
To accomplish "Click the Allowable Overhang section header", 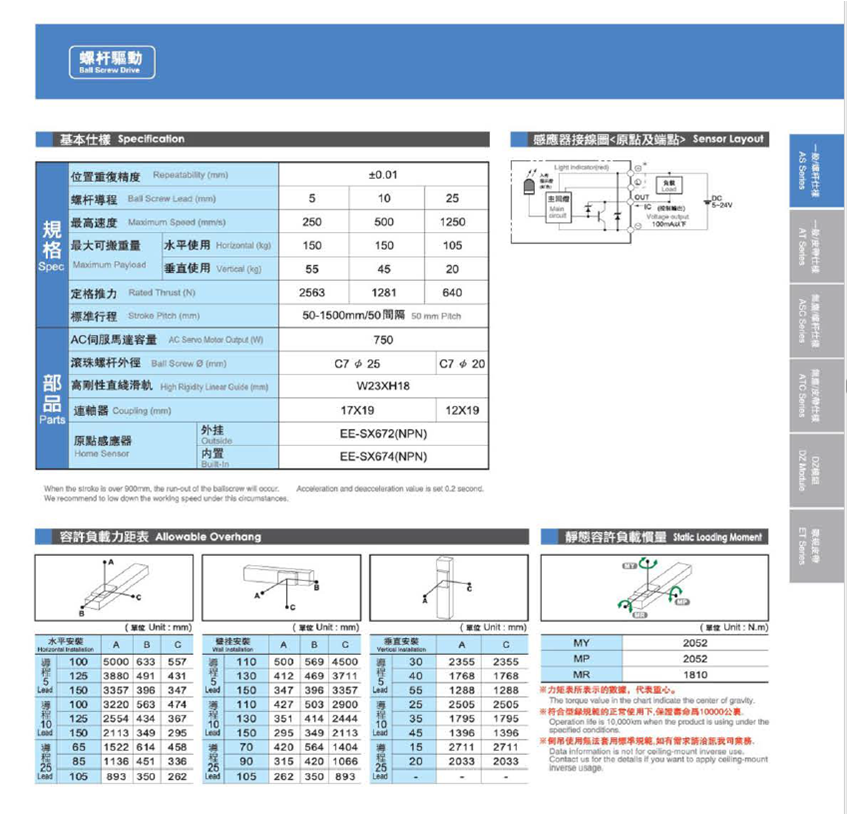I will click(282, 536).
